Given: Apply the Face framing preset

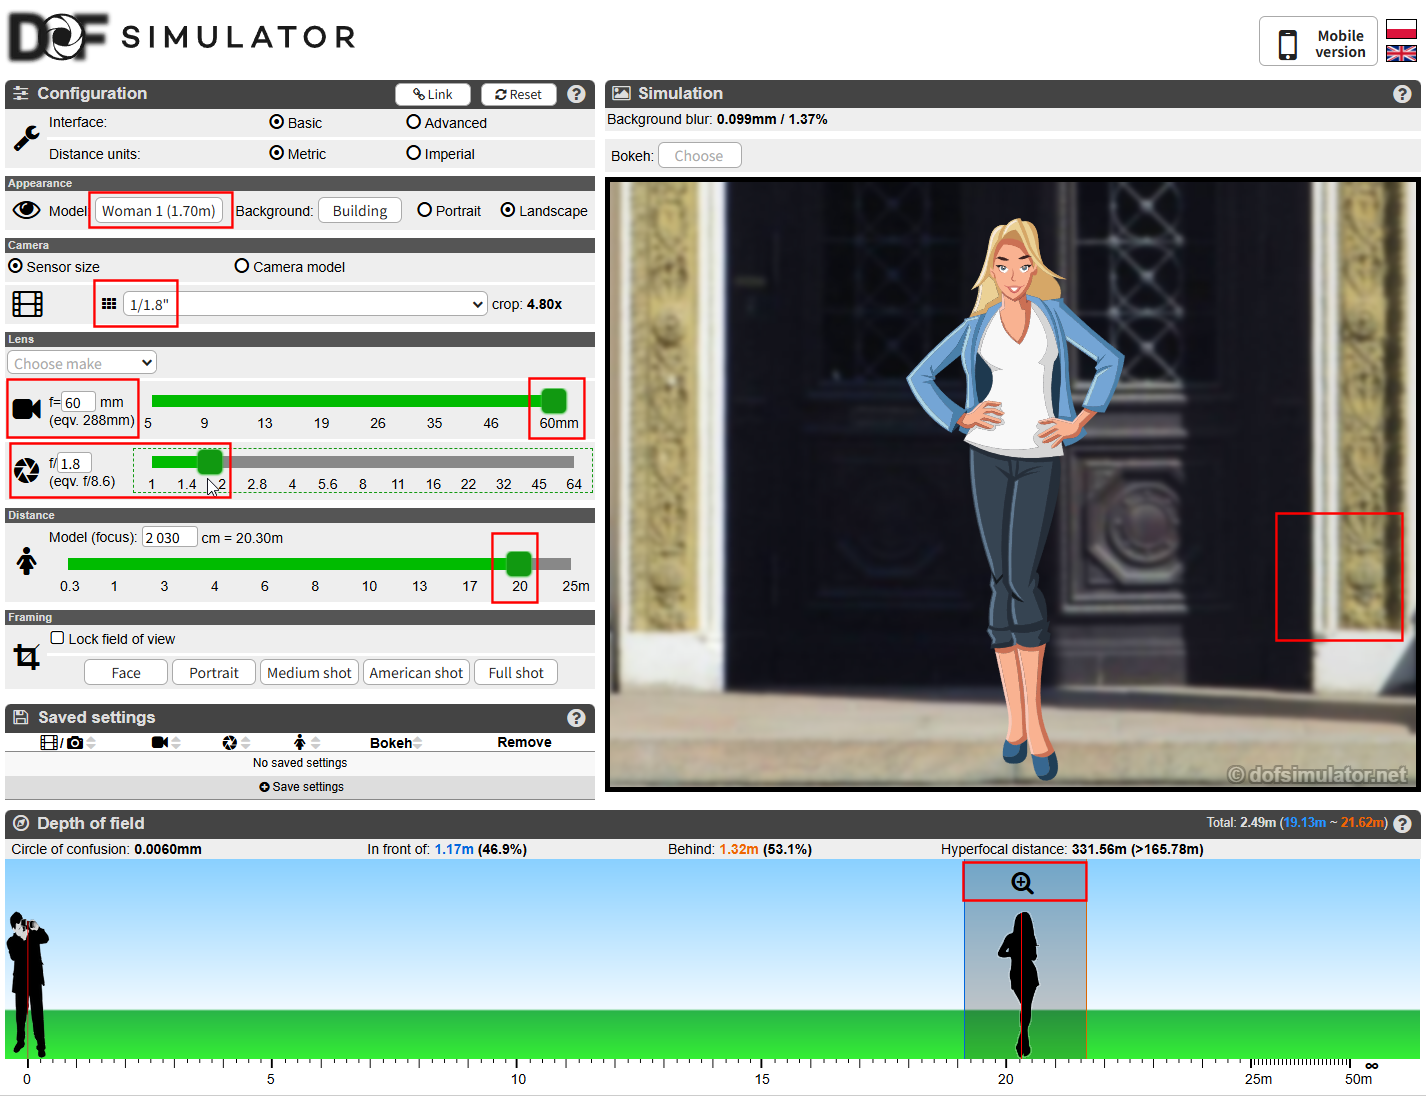Looking at the screenshot, I should (126, 673).
